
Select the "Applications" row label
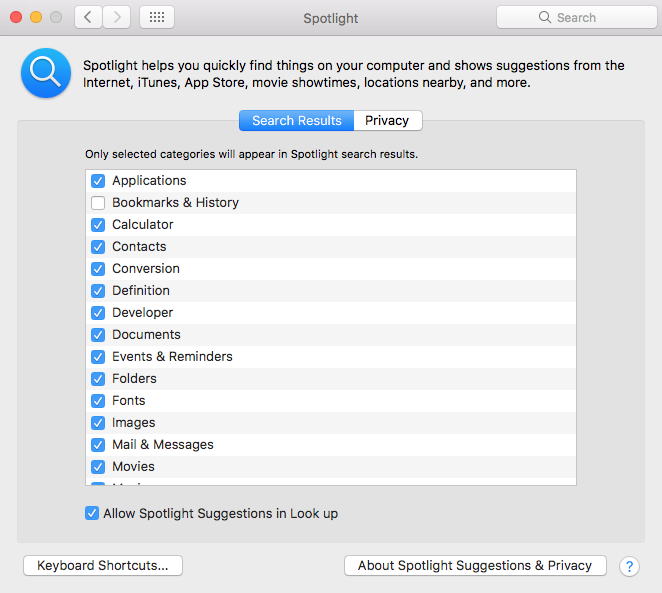pyautogui.click(x=149, y=181)
